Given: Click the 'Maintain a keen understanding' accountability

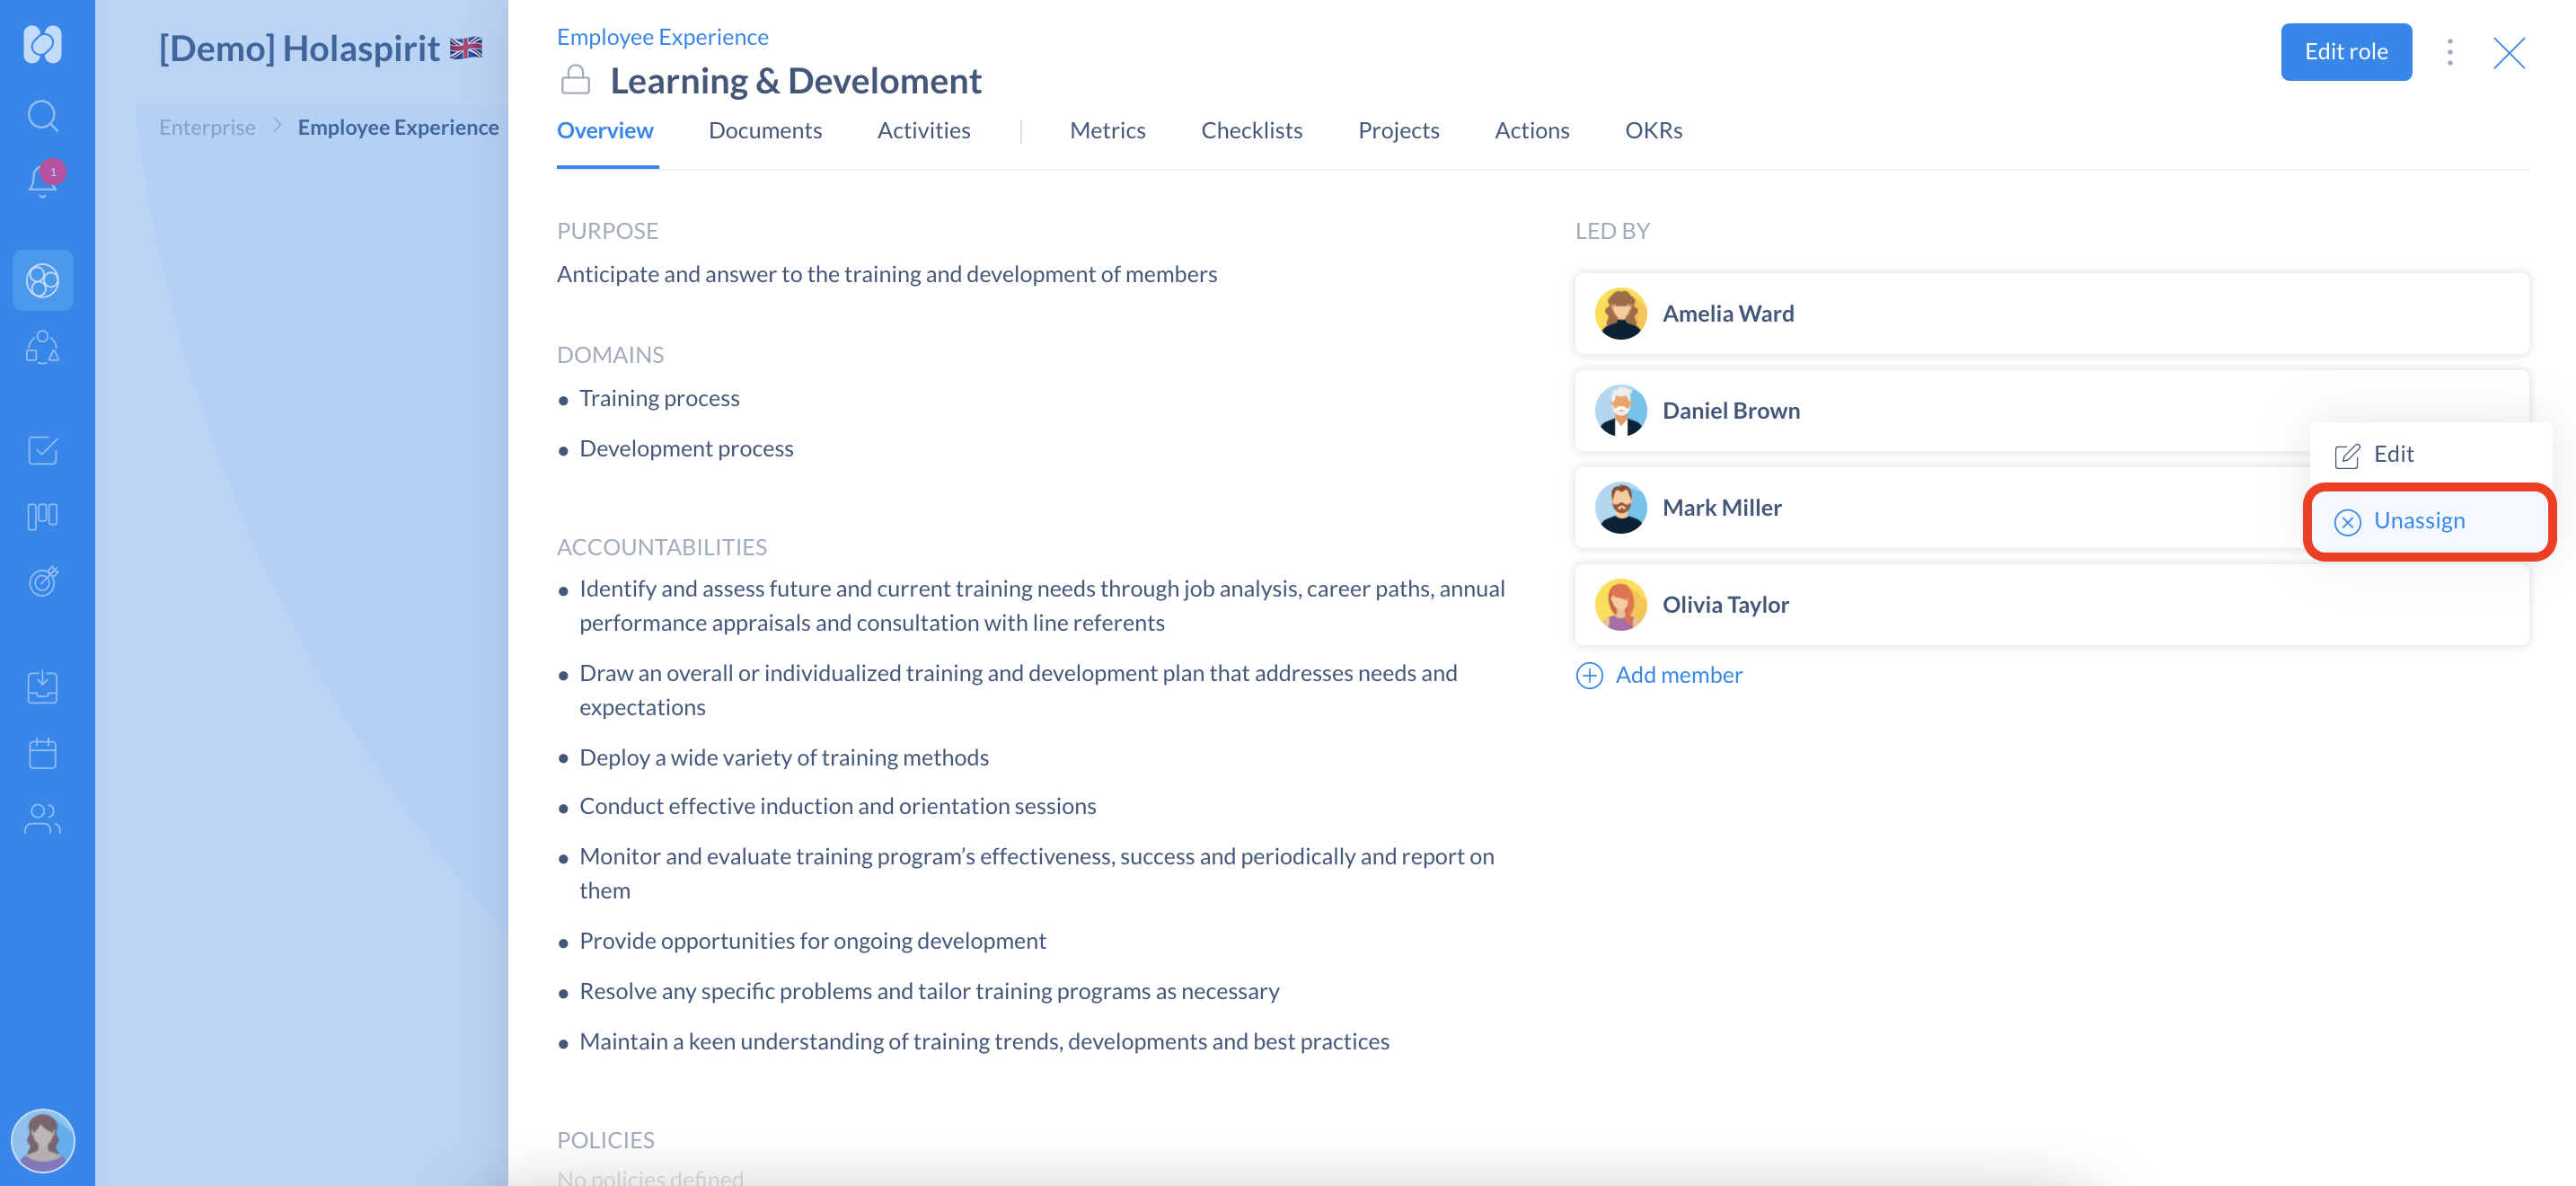Looking at the screenshot, I should coord(984,1042).
